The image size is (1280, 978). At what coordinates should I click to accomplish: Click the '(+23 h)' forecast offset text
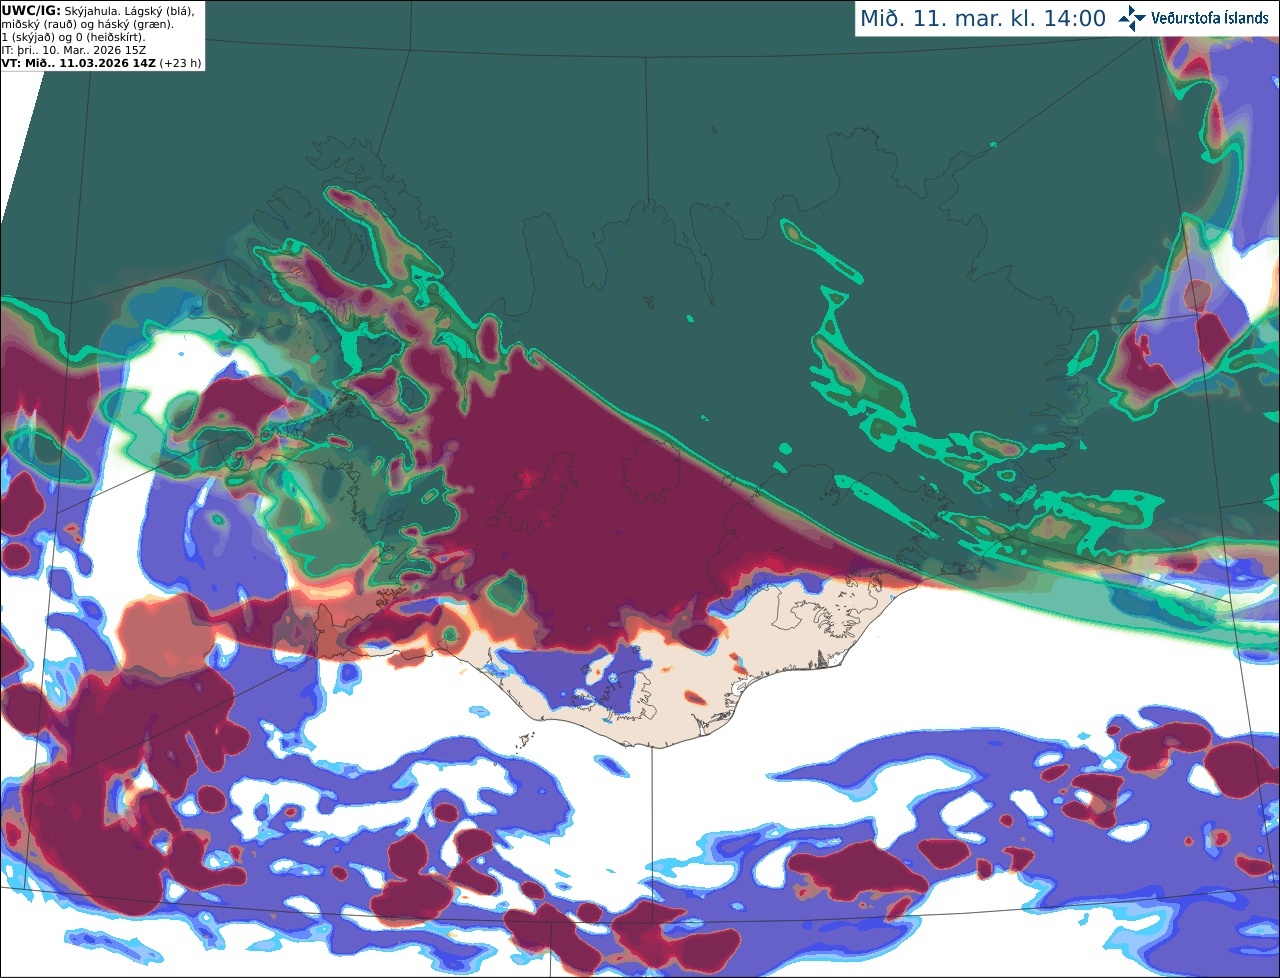[180, 62]
